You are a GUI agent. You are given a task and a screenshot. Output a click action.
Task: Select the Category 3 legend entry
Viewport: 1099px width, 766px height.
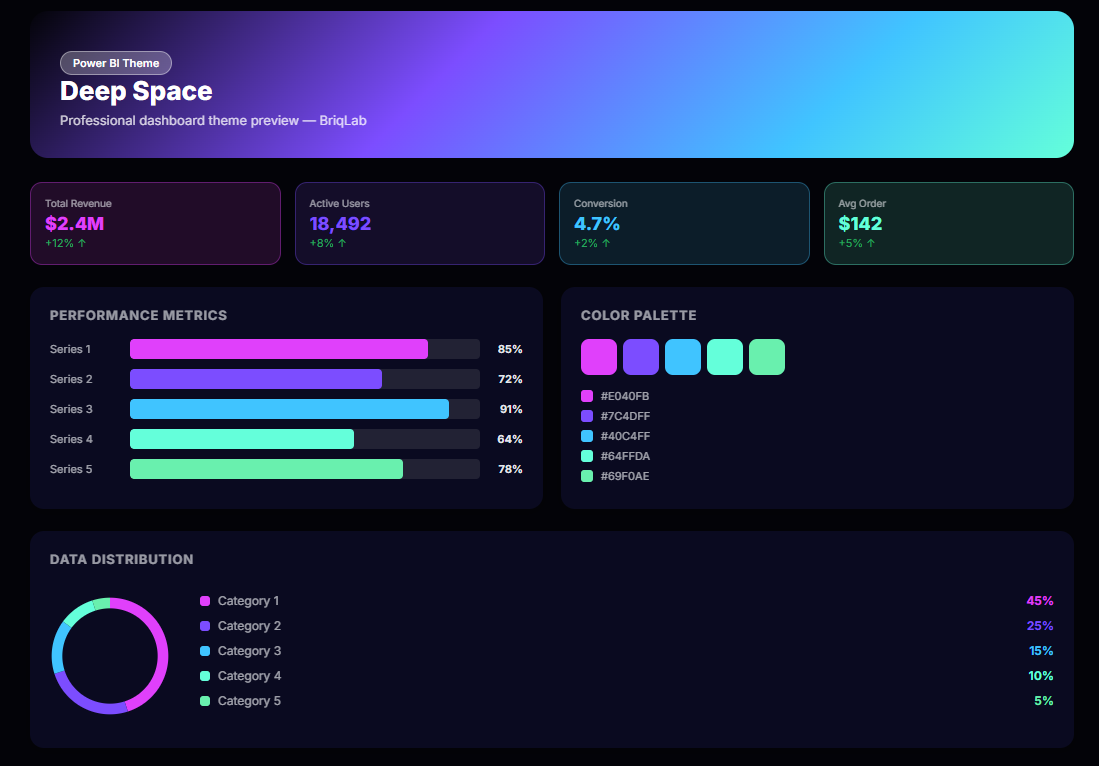point(249,651)
